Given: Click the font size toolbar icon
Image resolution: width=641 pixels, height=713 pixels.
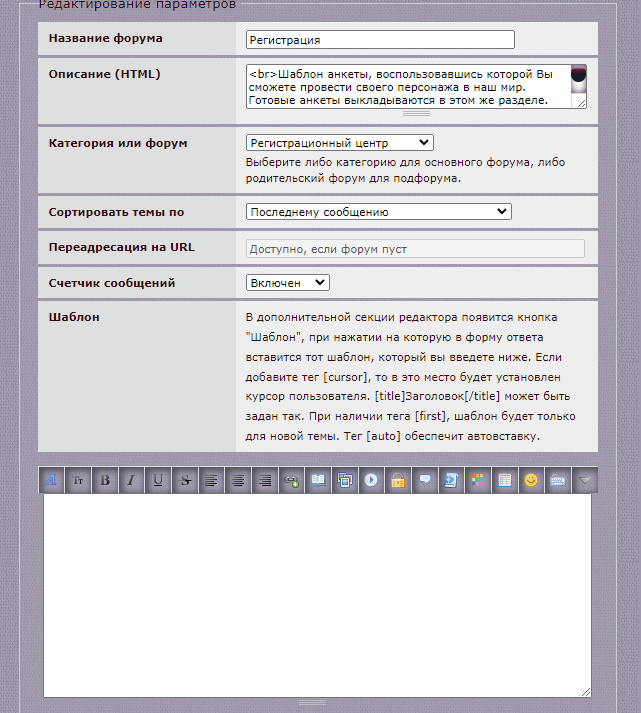Looking at the screenshot, I should pos(79,480).
